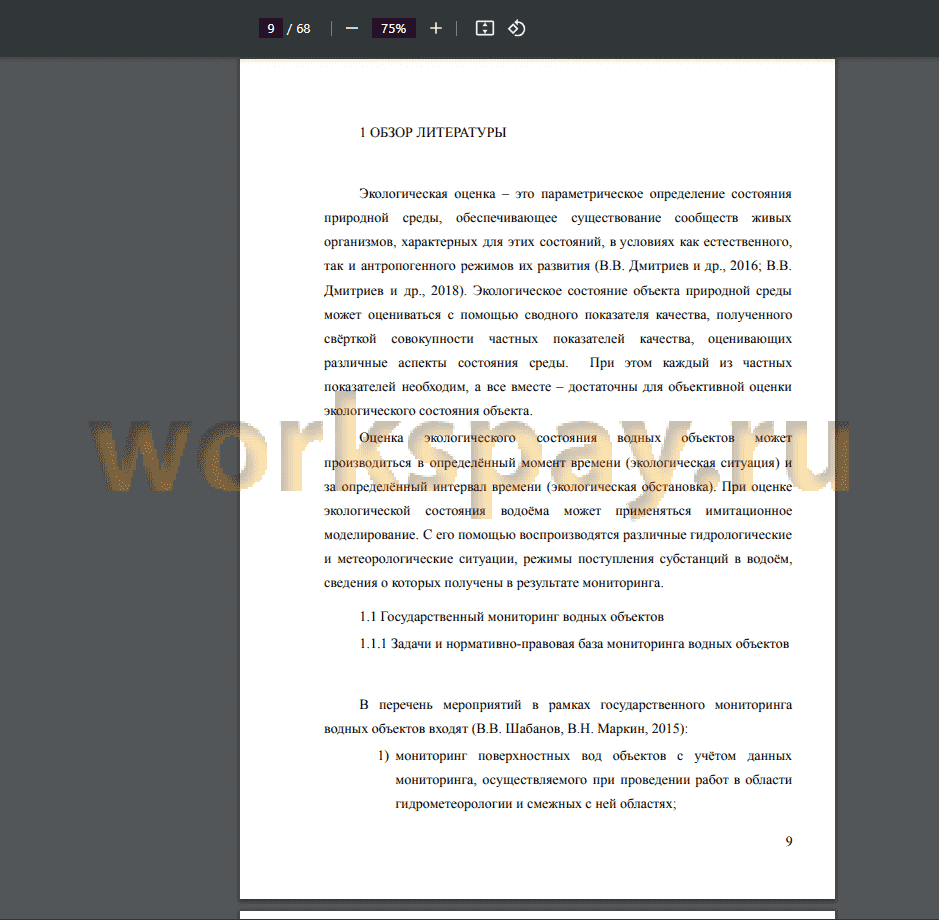The height and width of the screenshot is (920, 939).
Task: Rotate the document counterclockwise
Action: (517, 28)
